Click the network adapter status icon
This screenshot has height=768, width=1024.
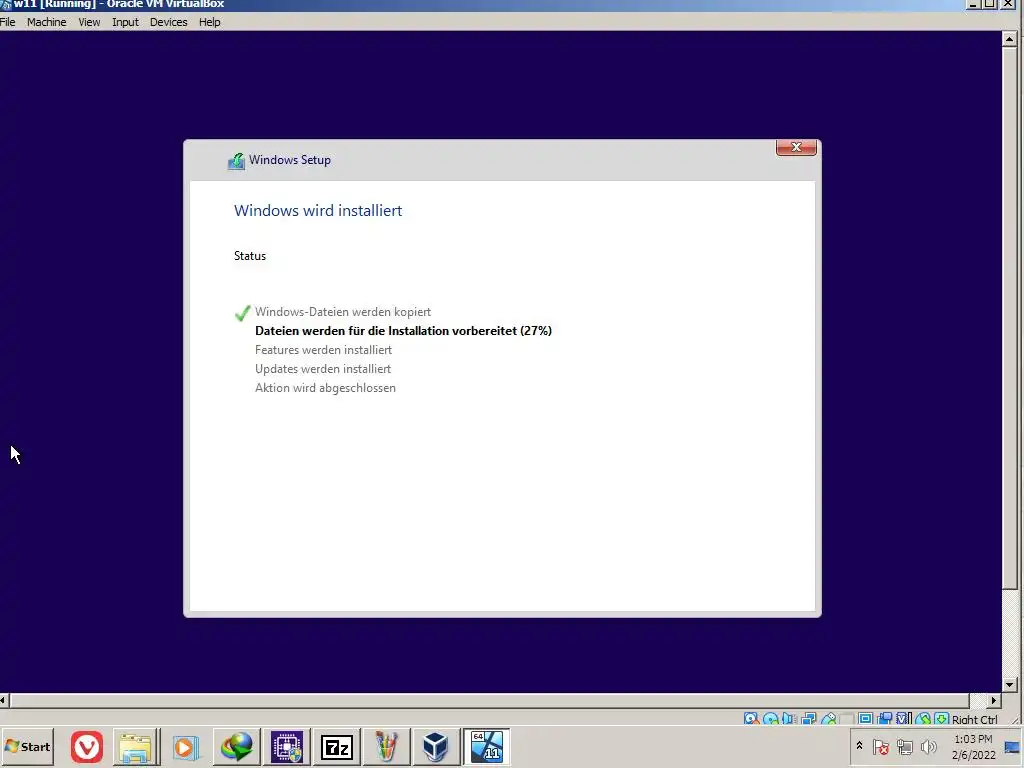point(808,718)
